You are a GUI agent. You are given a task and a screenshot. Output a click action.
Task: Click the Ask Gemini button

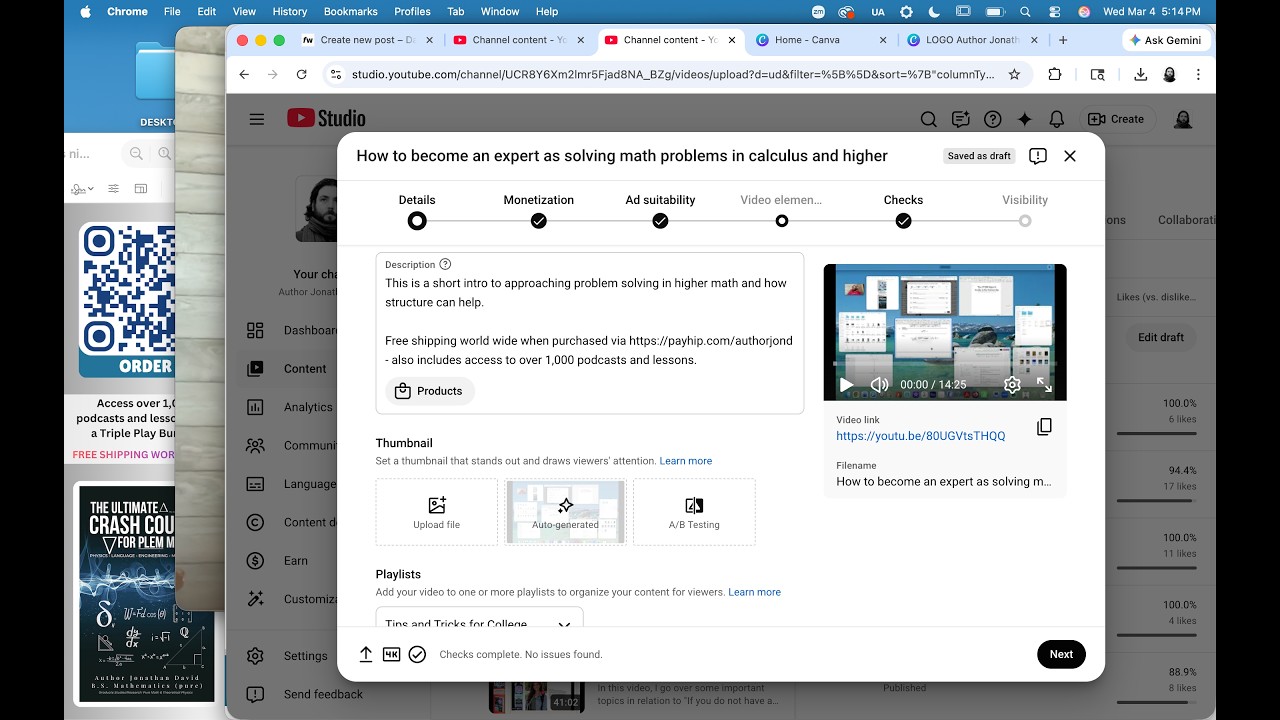[1167, 40]
